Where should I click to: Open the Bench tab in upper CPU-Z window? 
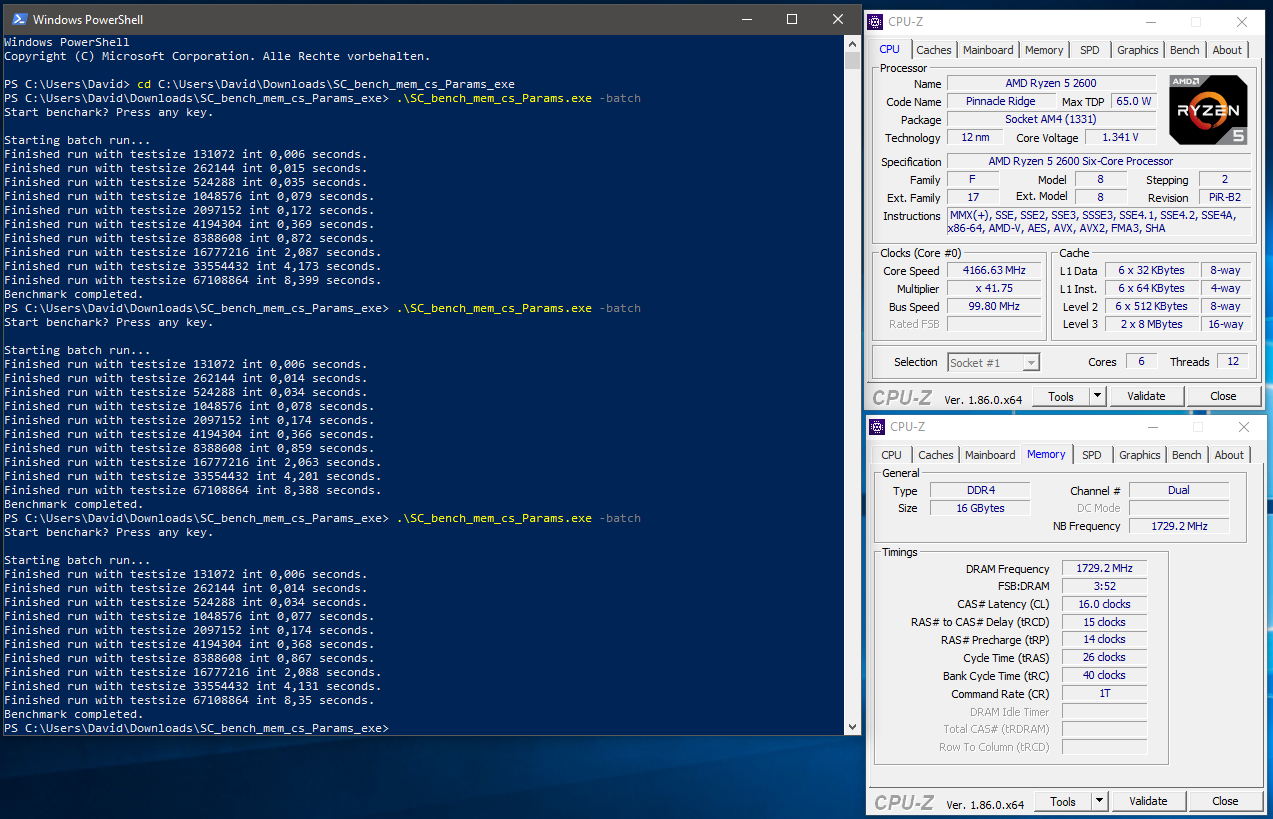click(1185, 50)
